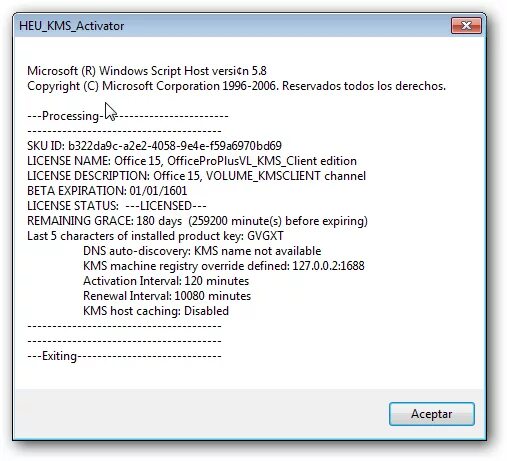Click the REMAINING GRACE 180 days line
Image resolution: width=507 pixels, height=461 pixels.
point(197,221)
